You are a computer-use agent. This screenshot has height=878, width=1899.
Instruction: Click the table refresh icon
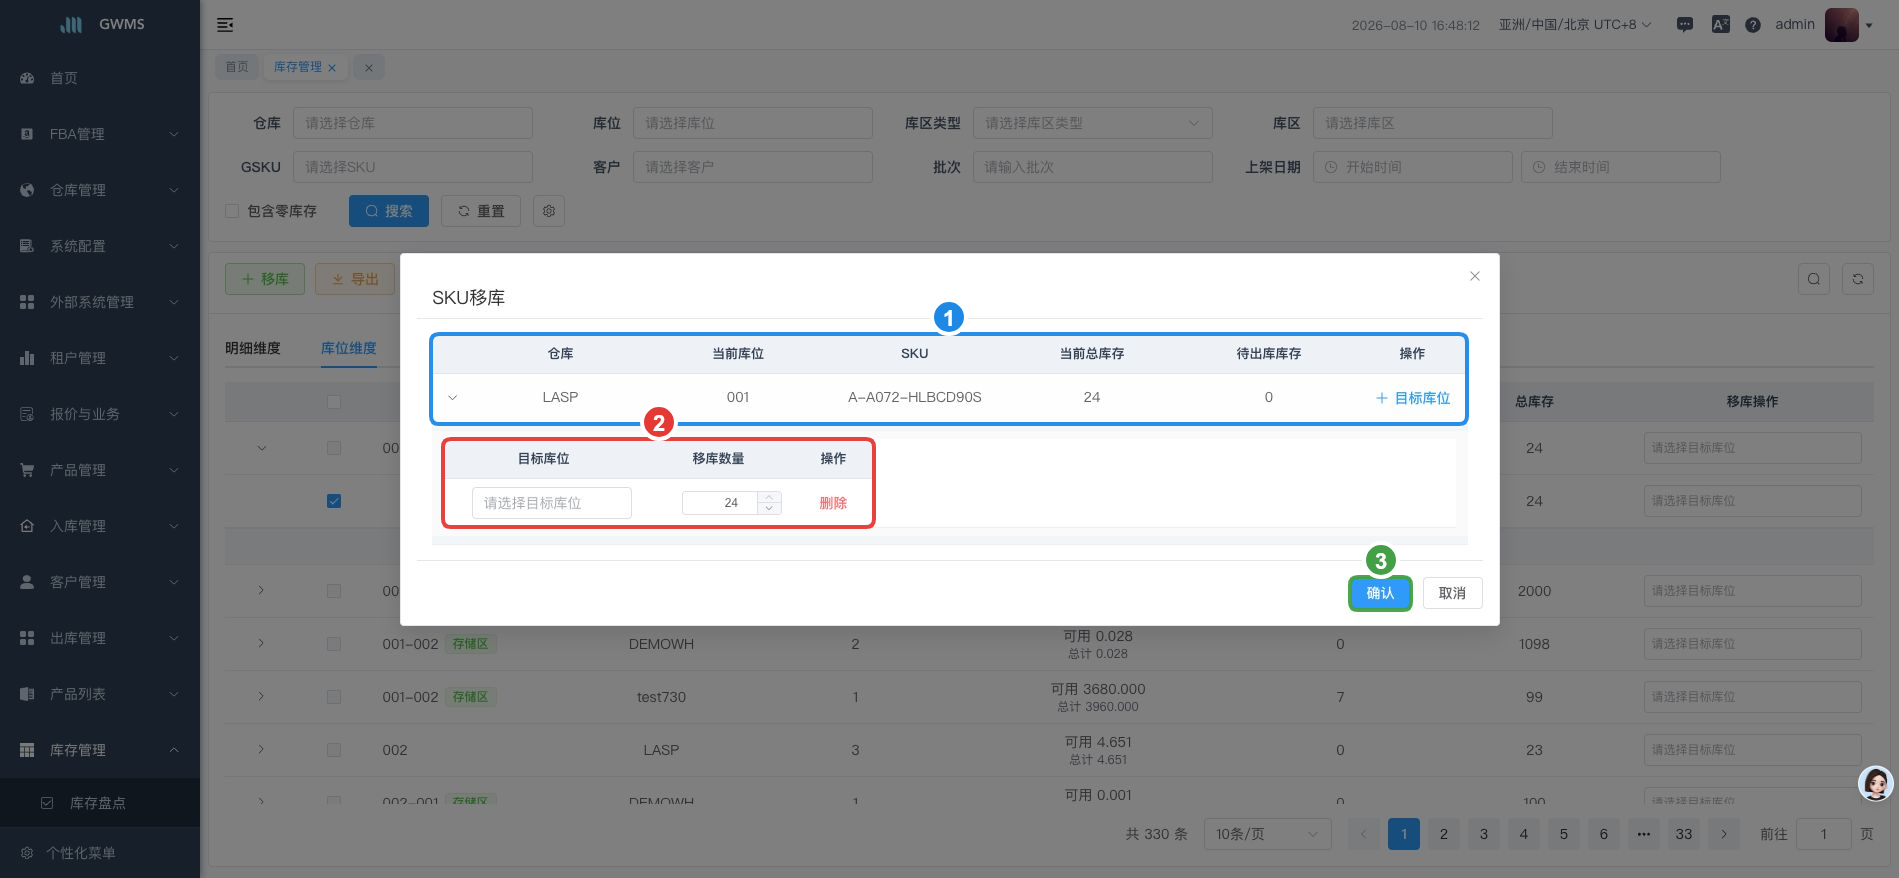pos(1858,279)
